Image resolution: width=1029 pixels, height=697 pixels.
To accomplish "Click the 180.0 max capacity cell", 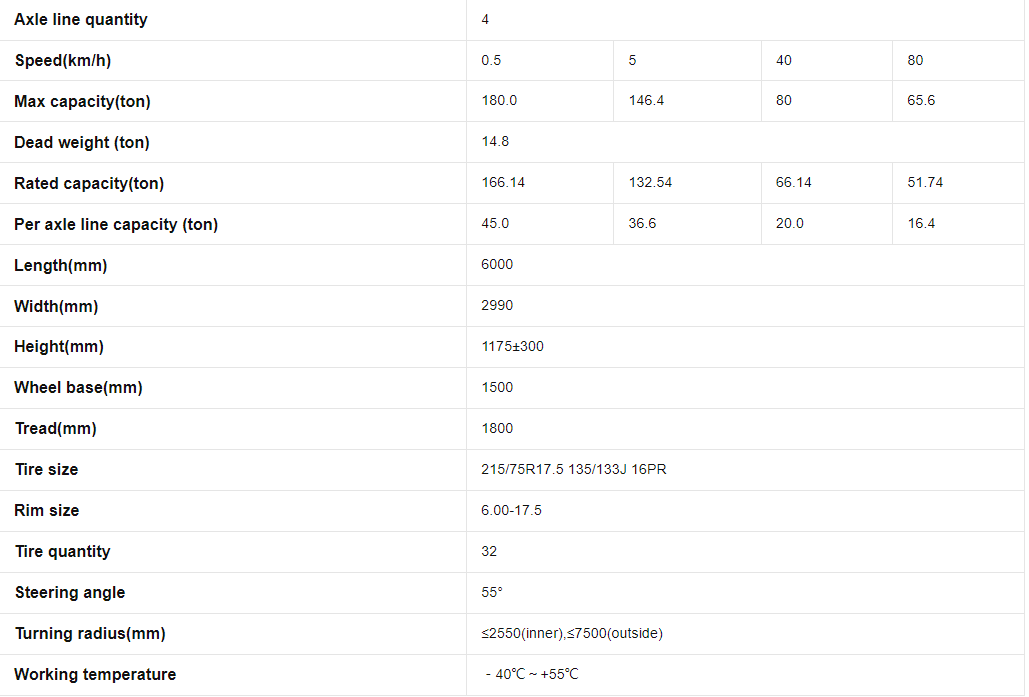I will tap(499, 101).
